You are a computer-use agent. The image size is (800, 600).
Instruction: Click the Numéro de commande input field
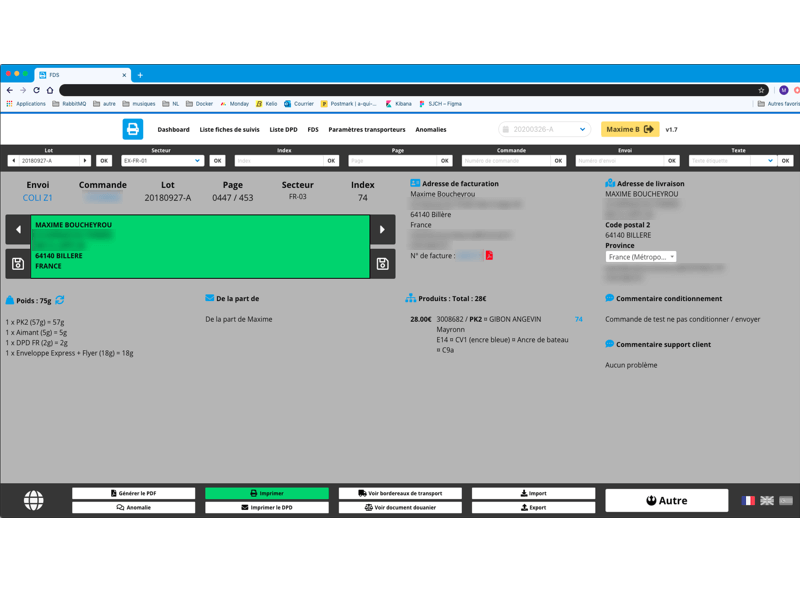tap(506, 160)
